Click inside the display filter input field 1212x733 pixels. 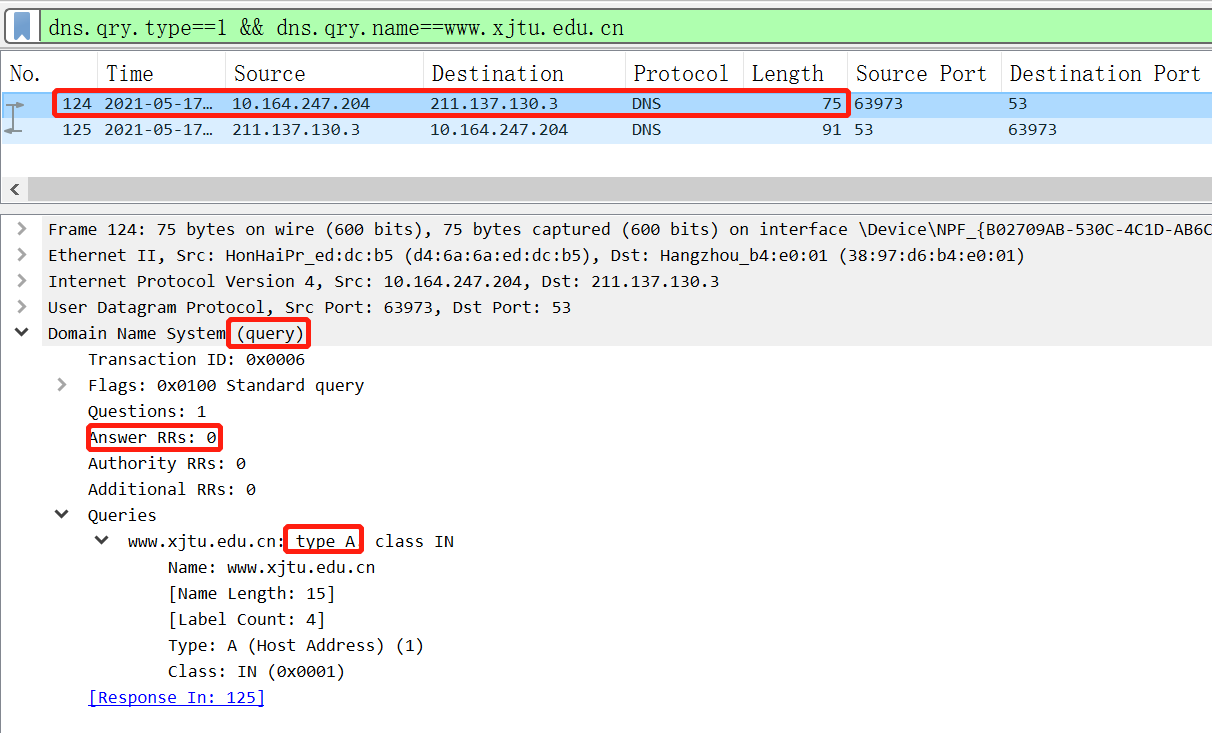tap(600, 27)
